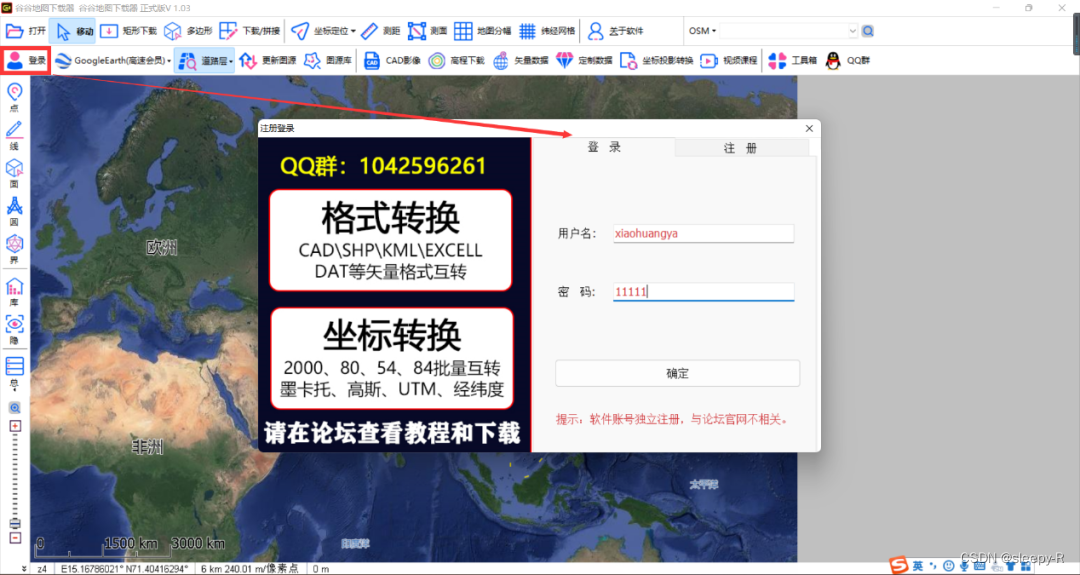Click the QQ群 penguin icon
This screenshot has height=575, width=1080.
[833, 61]
